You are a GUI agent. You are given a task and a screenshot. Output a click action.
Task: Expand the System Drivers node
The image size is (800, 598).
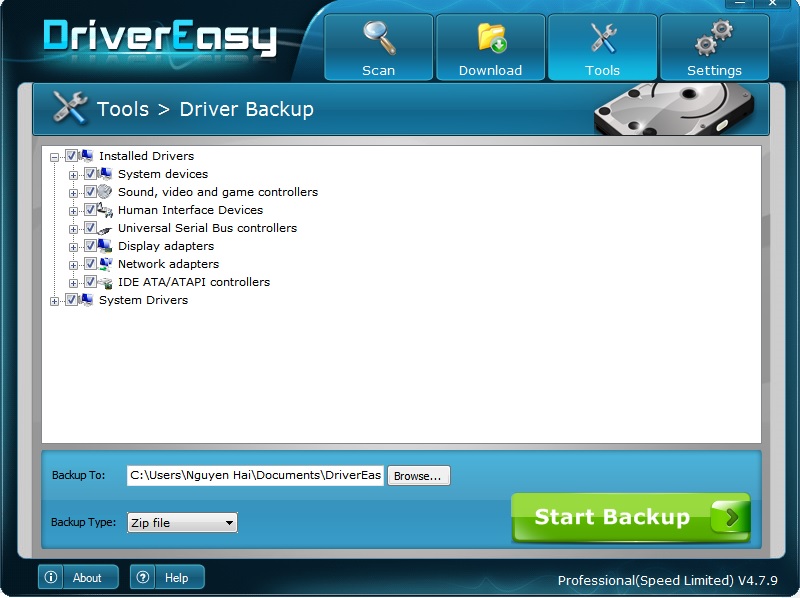54,301
